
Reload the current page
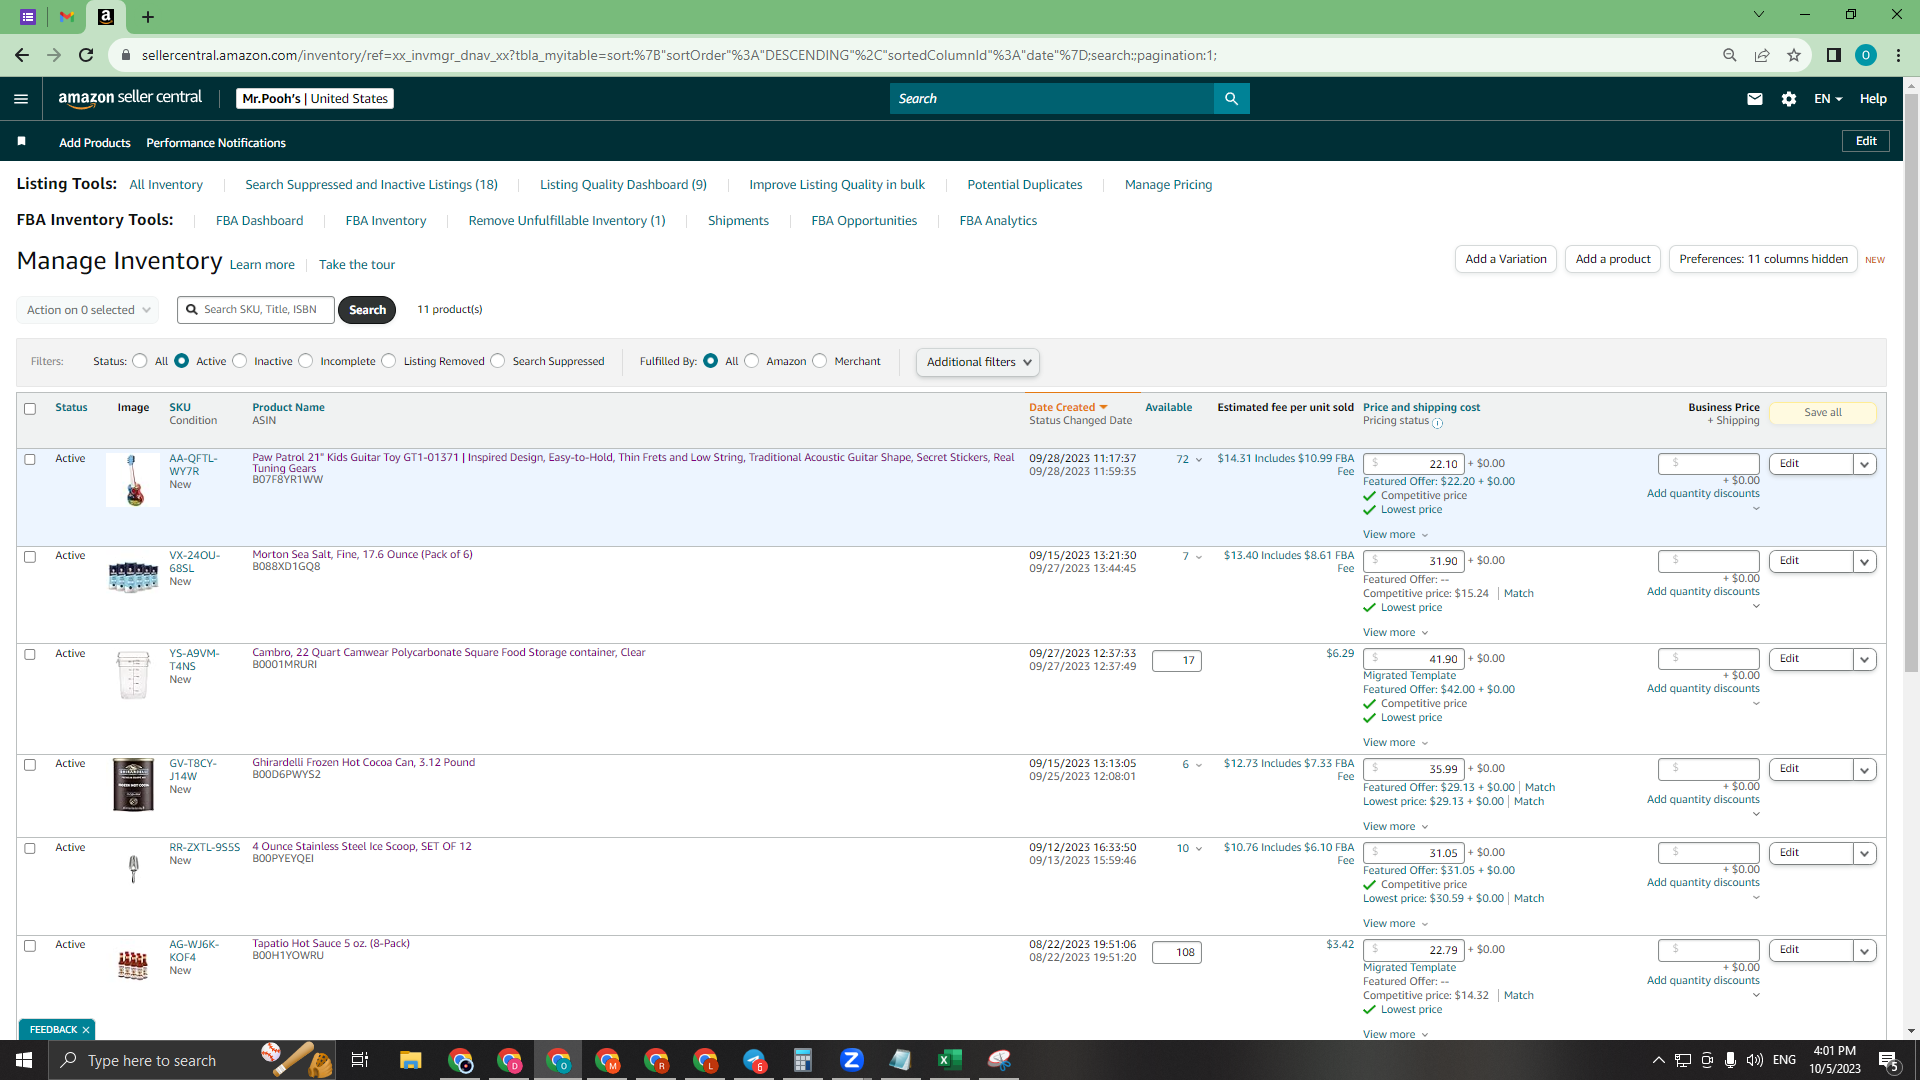pos(86,55)
